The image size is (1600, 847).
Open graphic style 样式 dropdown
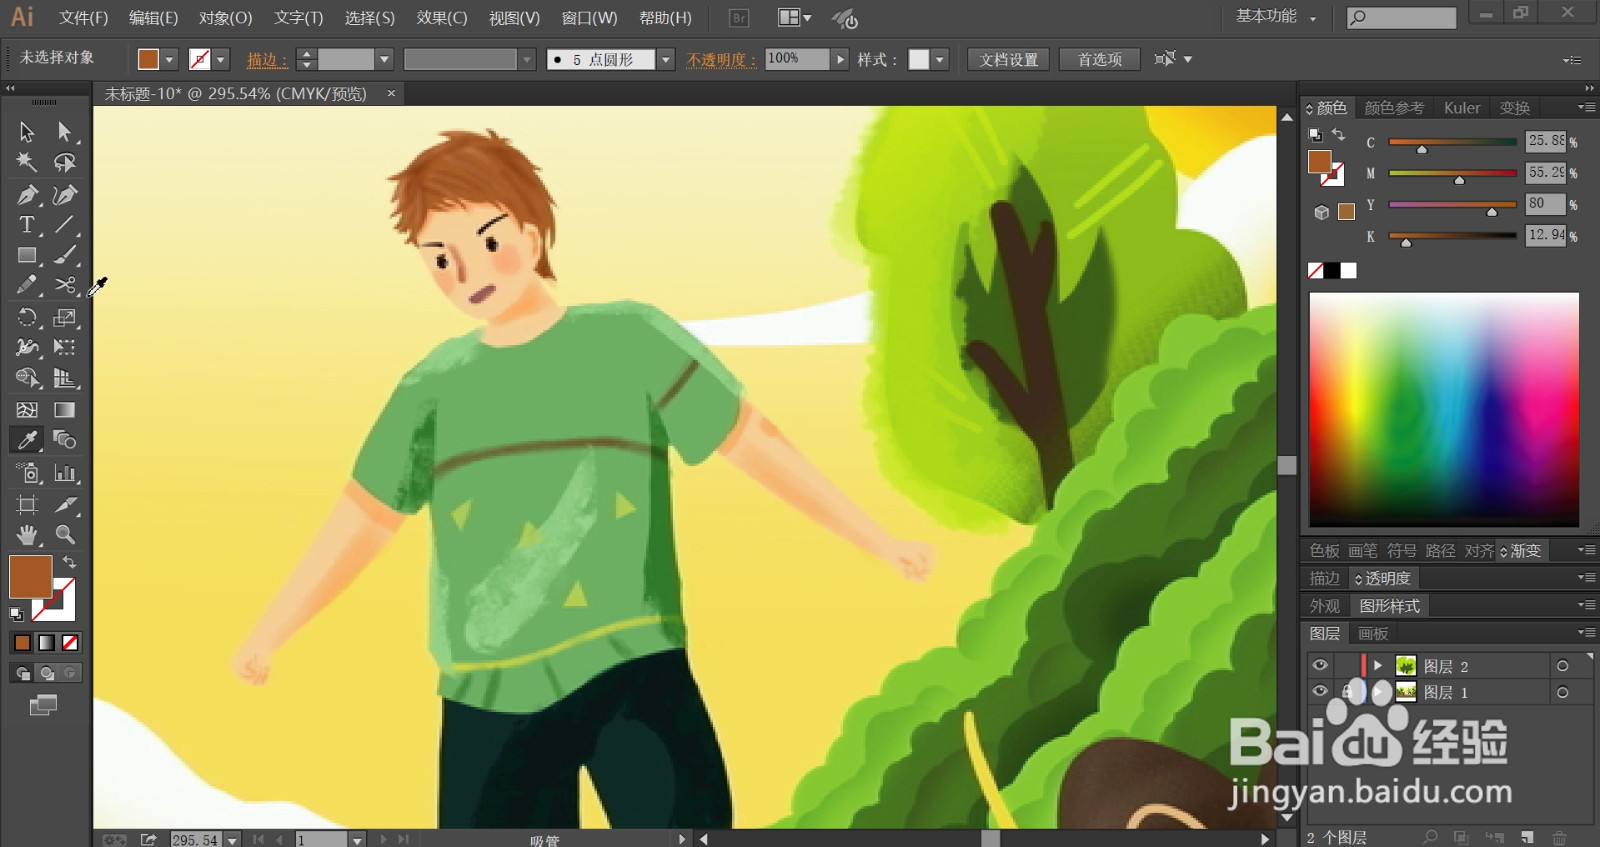pos(940,60)
